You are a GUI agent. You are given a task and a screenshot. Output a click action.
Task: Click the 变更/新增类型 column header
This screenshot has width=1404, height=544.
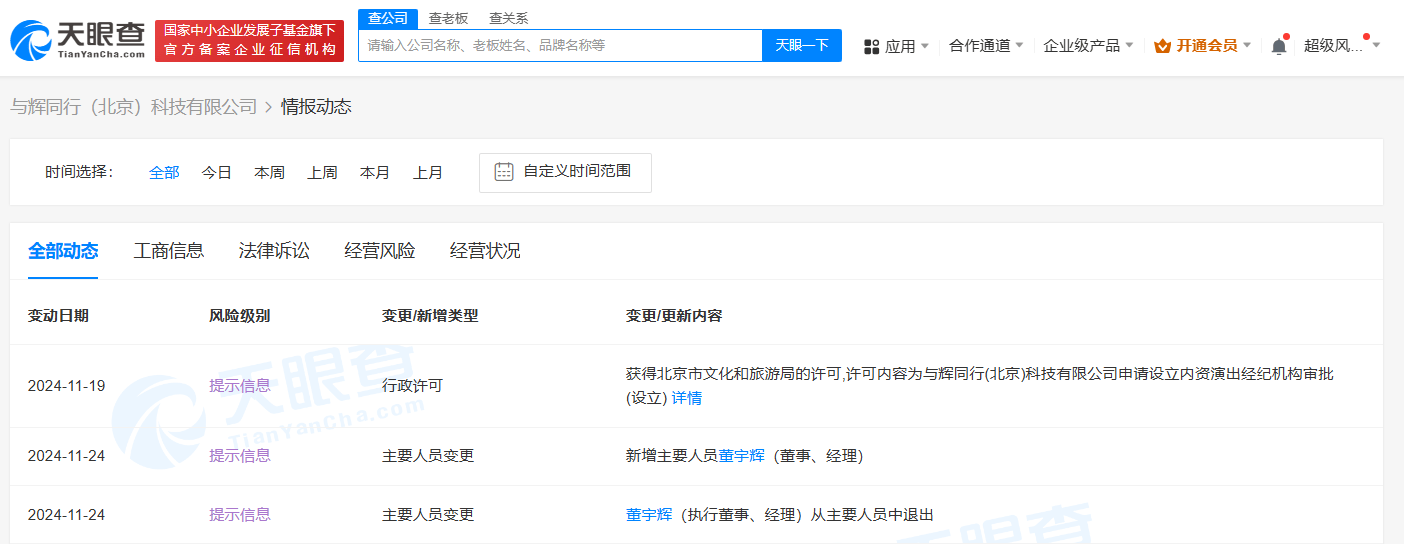[430, 316]
